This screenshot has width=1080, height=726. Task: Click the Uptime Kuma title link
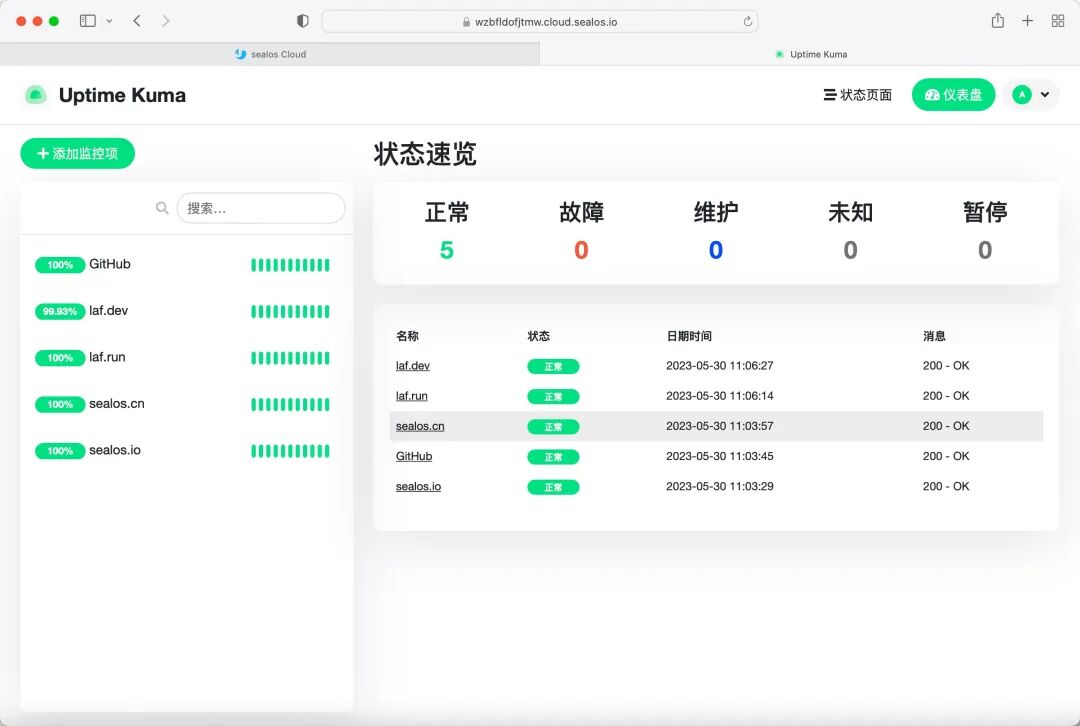[x=122, y=95]
